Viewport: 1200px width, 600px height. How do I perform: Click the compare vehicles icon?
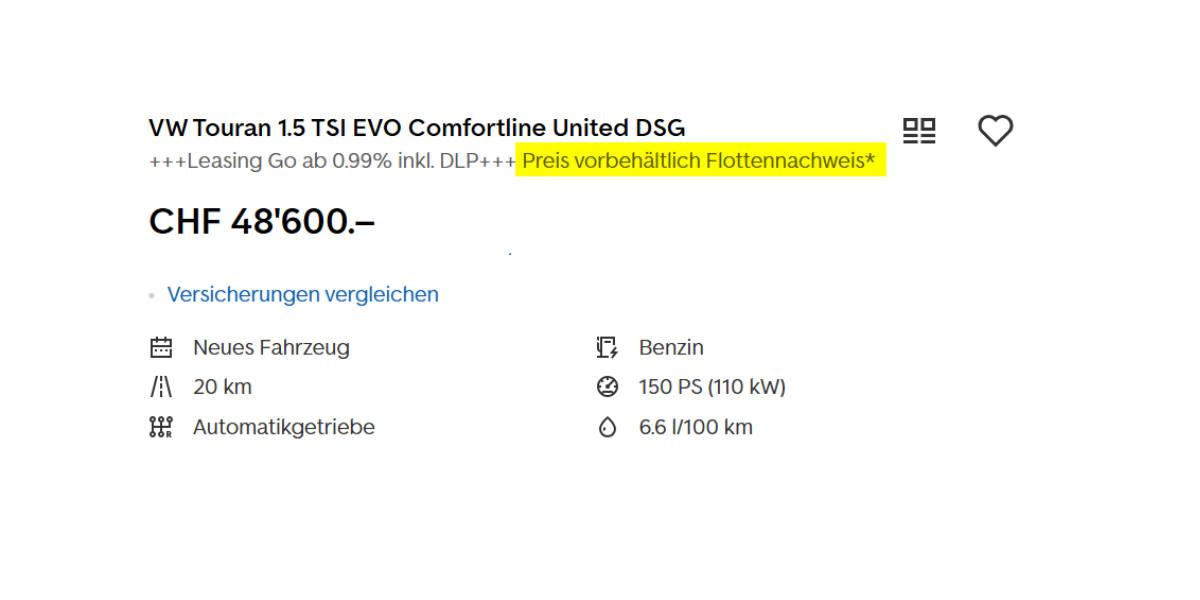[919, 131]
